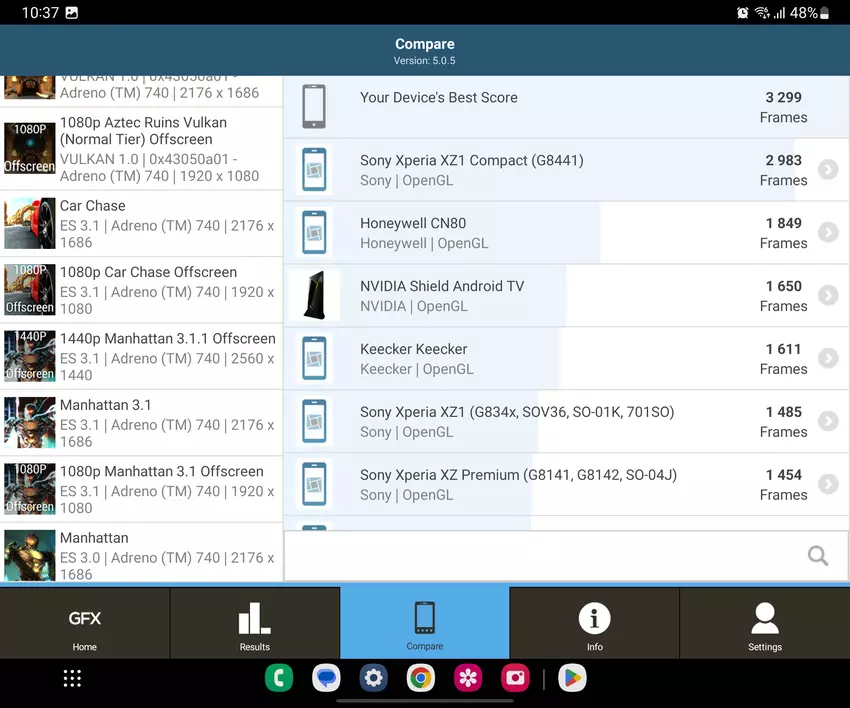Select 1440p Manhattan 3.1.1 Offscreen test
Viewport: 850px width, 708px height.
[x=141, y=356]
